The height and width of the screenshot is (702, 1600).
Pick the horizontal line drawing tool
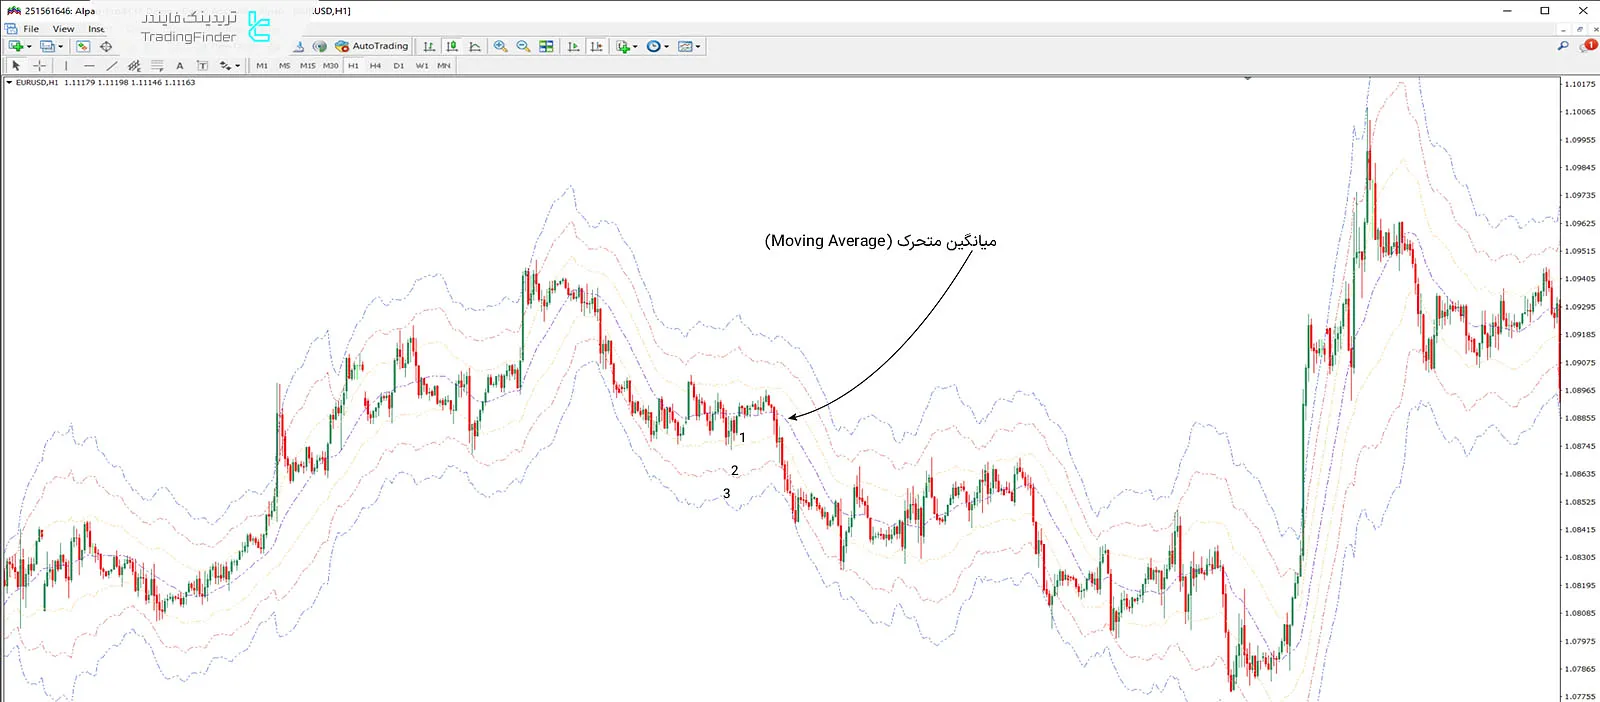[x=88, y=66]
